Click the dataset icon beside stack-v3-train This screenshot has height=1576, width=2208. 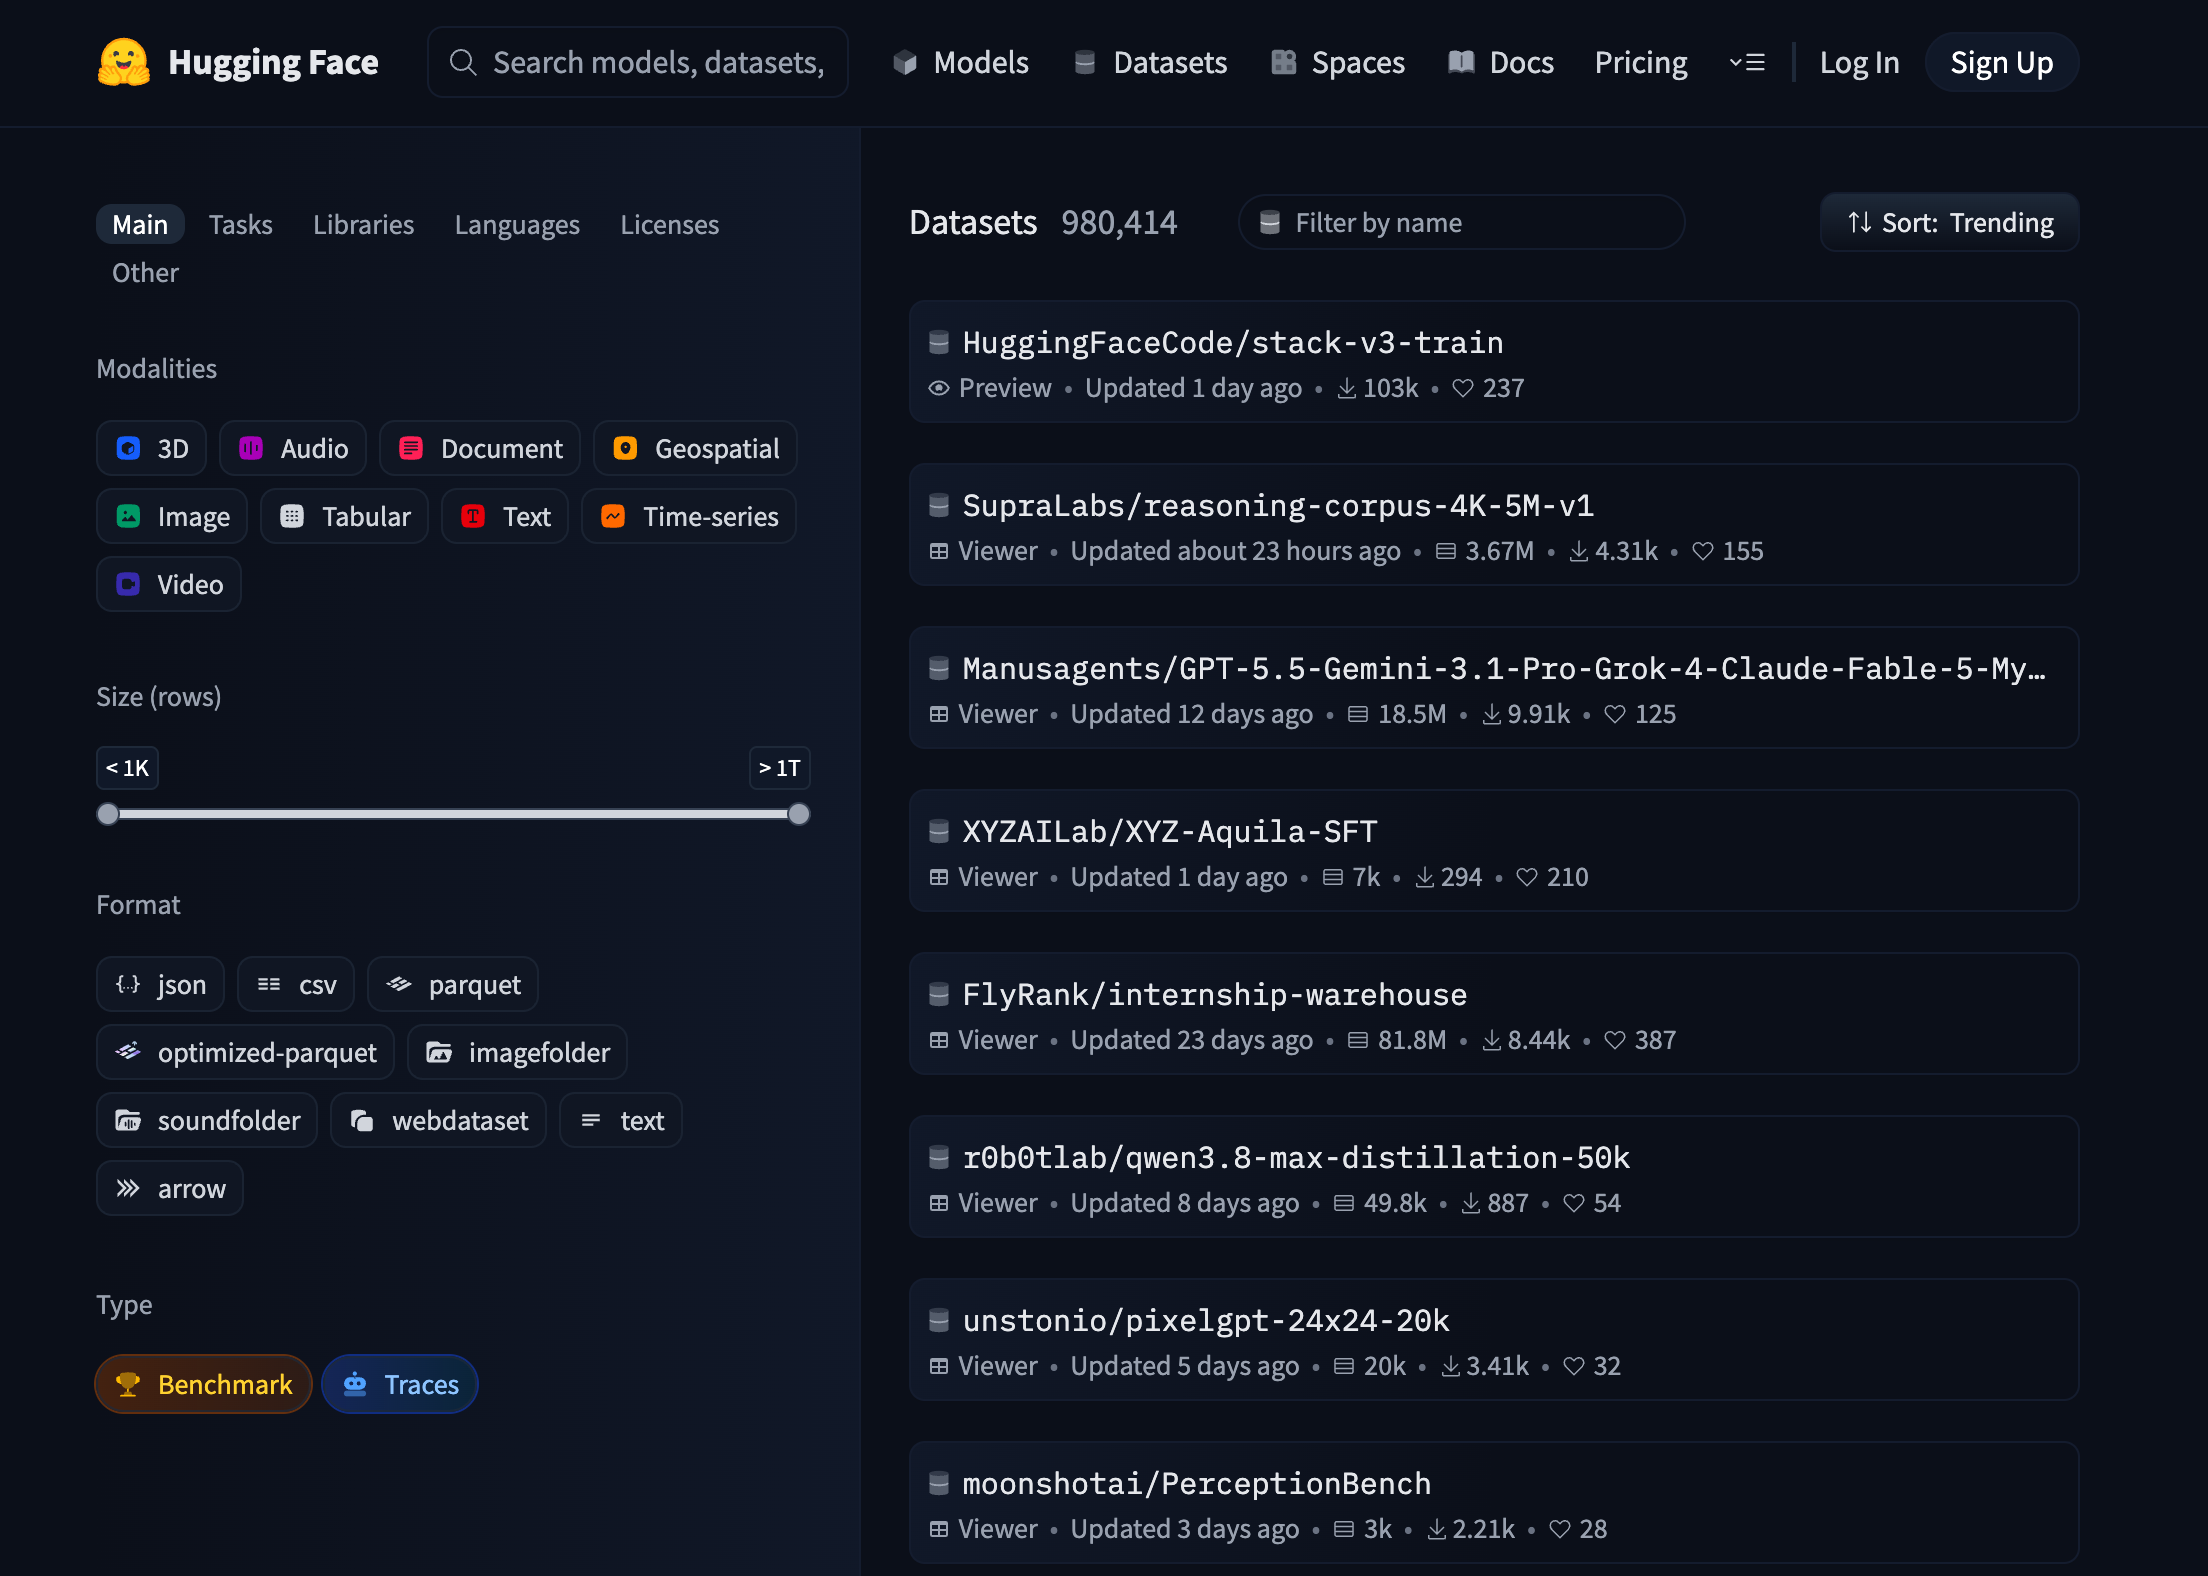[x=939, y=342]
